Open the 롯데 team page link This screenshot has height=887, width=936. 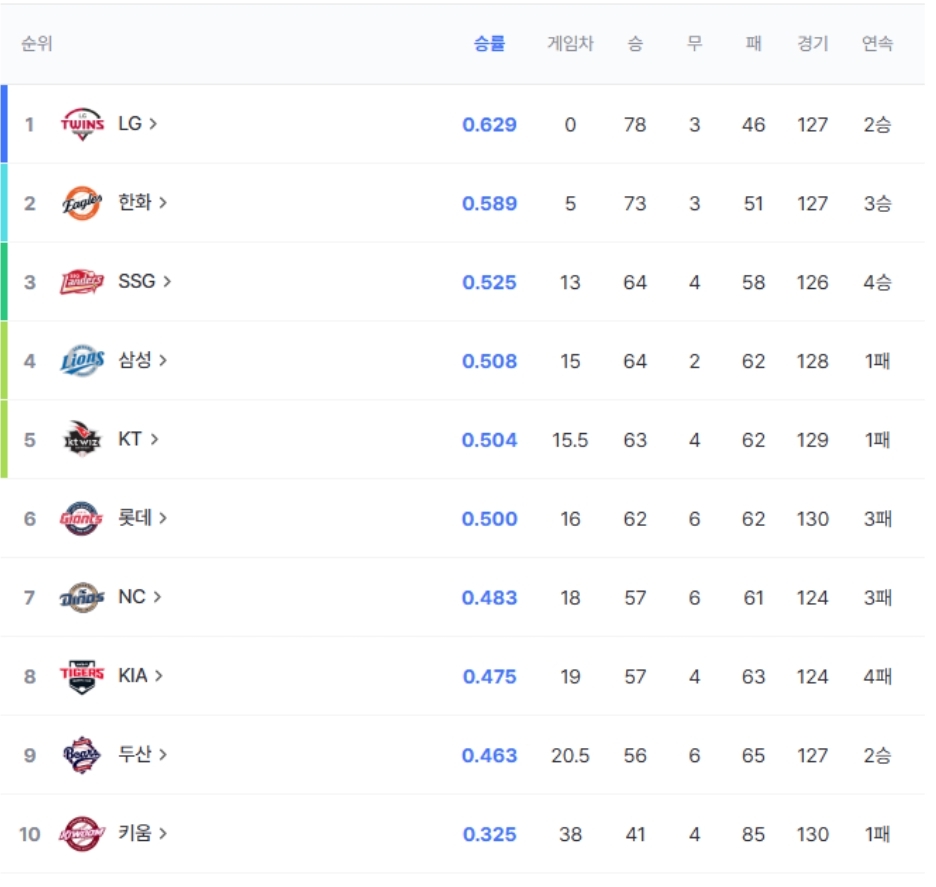143,518
